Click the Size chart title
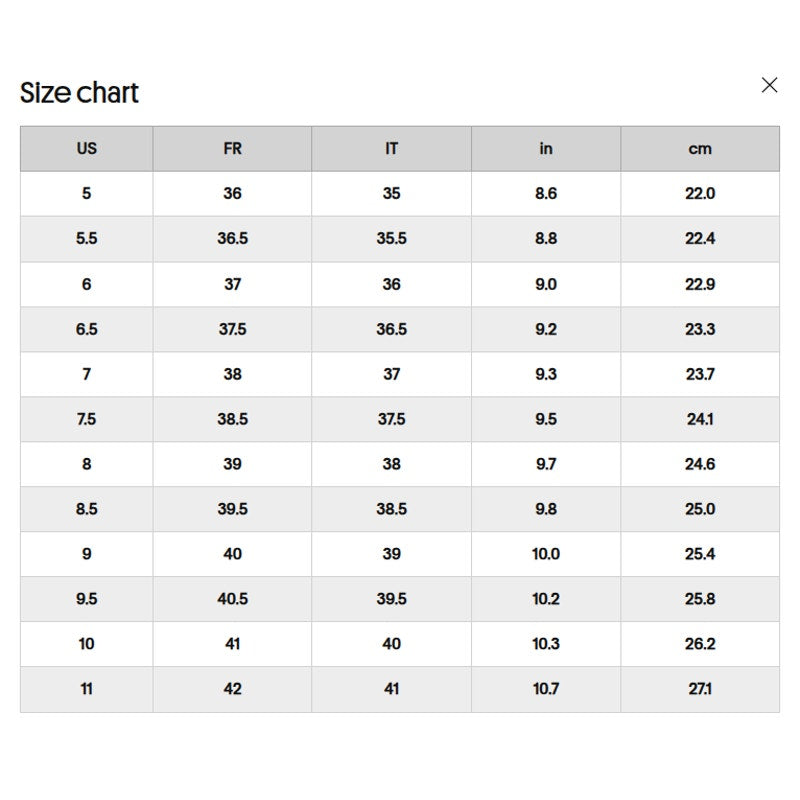800x800 pixels. point(79,93)
